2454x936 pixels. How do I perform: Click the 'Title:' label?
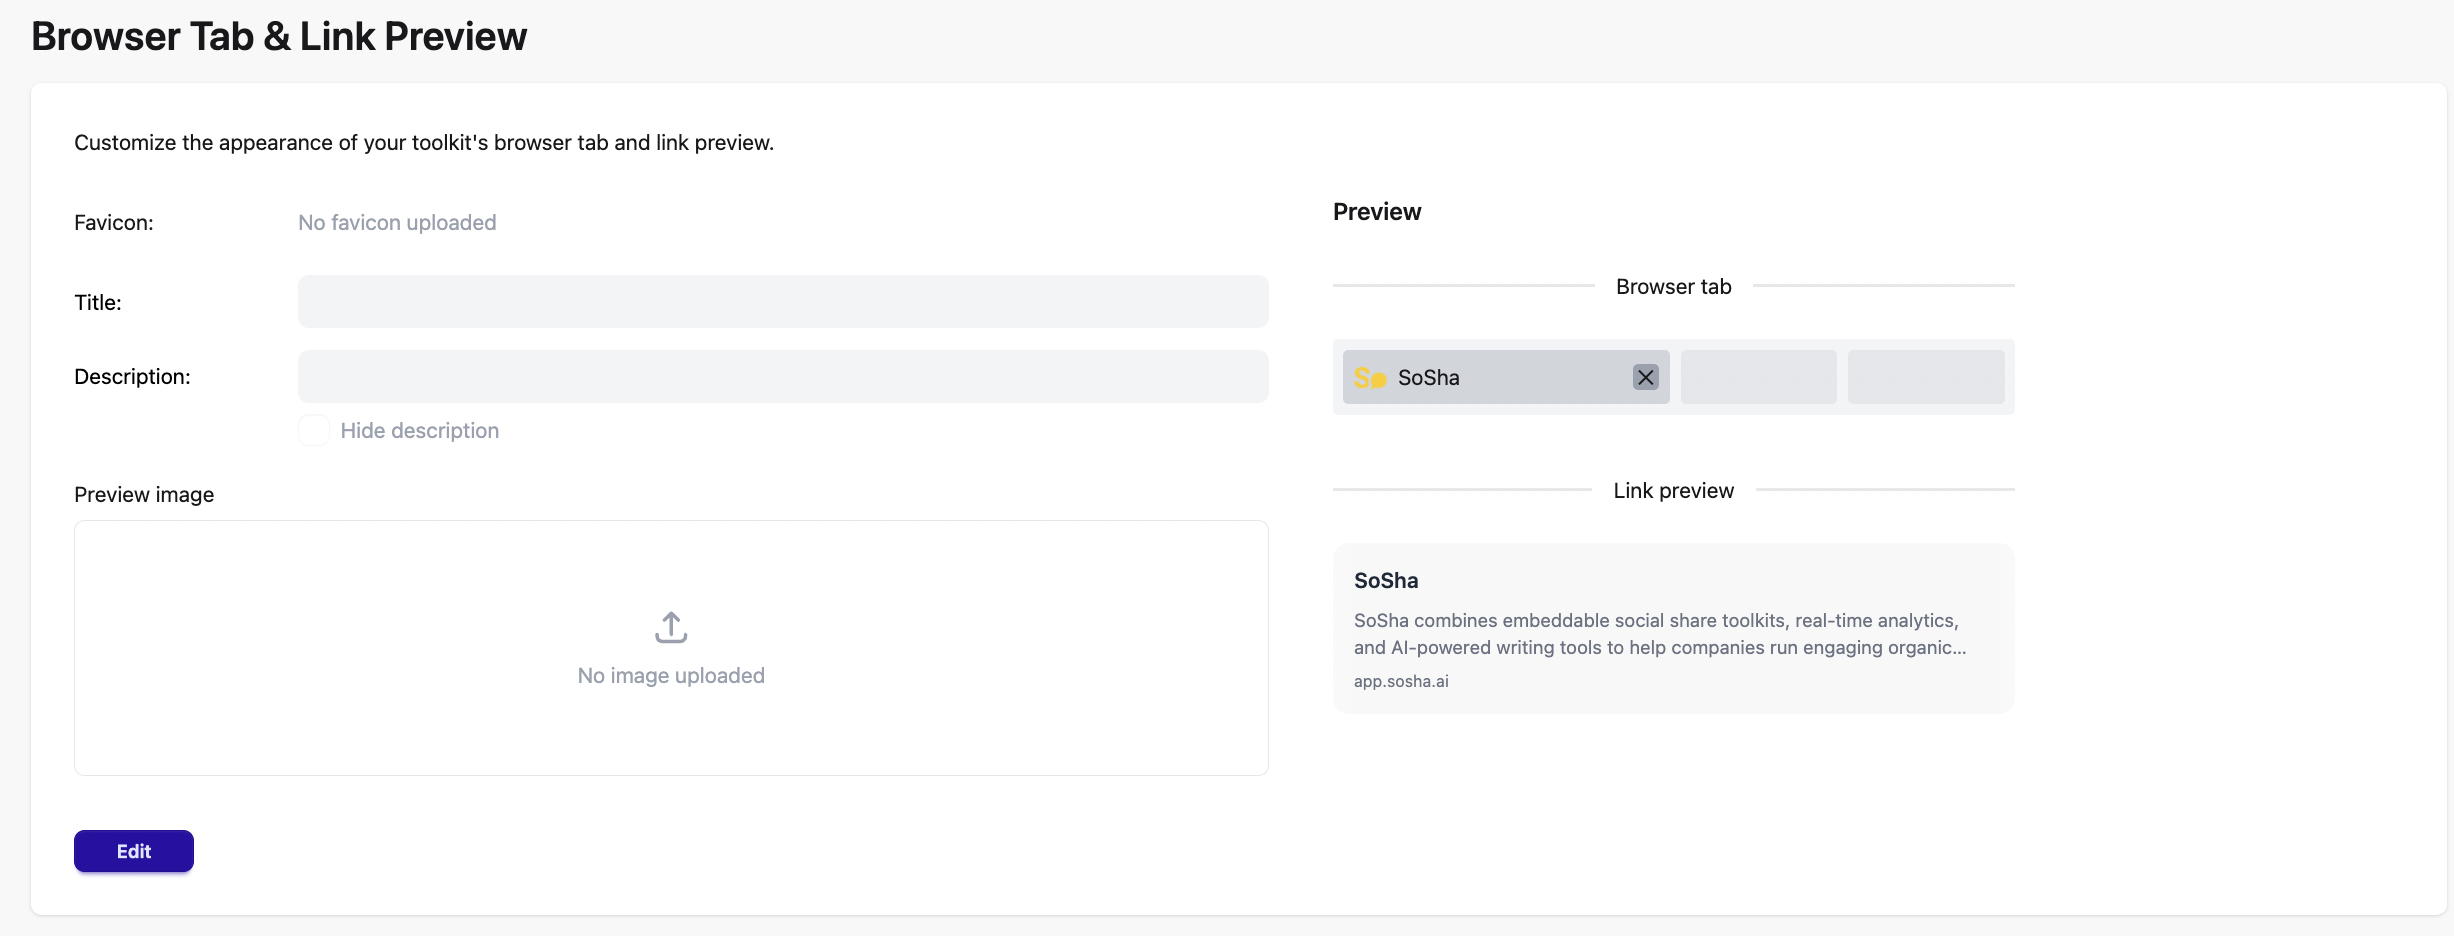pyautogui.click(x=98, y=303)
